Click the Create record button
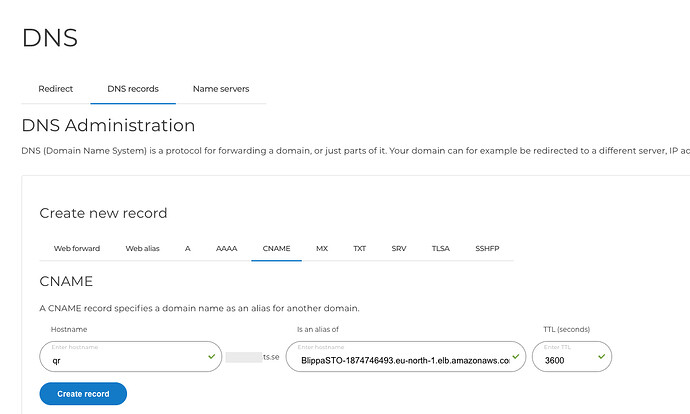This screenshot has height=414, width=690. point(83,394)
